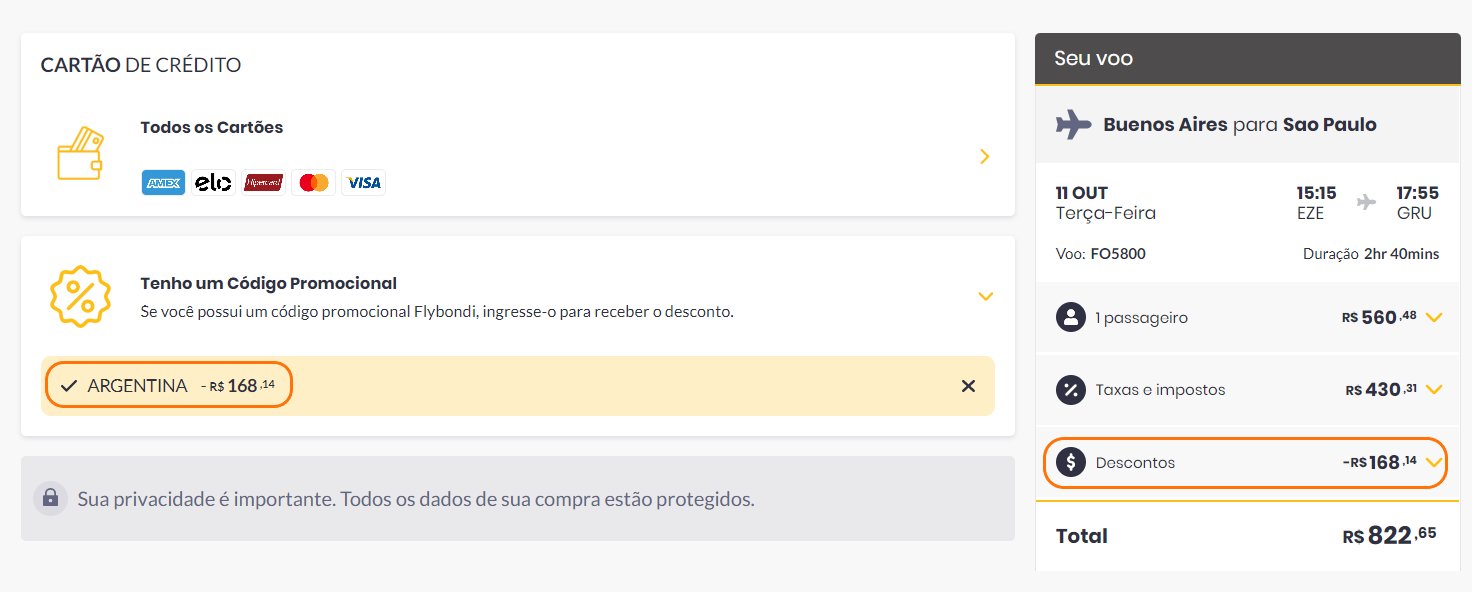The height and width of the screenshot is (592, 1472).
Task: Select the Elo card logo
Action: (213, 183)
